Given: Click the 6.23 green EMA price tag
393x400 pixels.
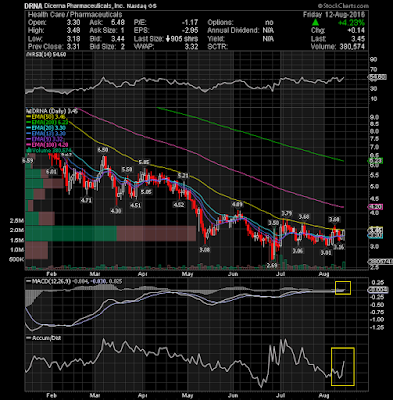Looking at the screenshot, I should click(x=376, y=161).
